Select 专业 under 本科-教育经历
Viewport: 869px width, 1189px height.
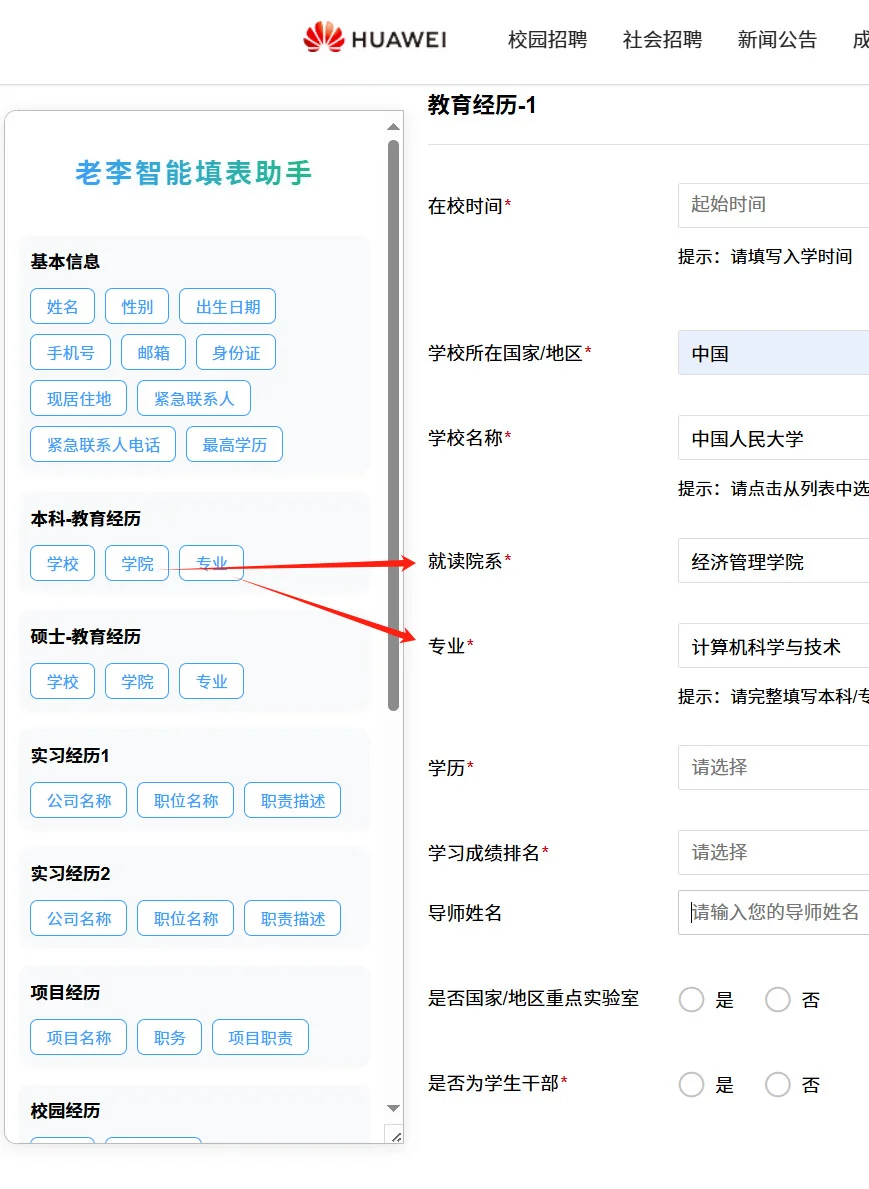212,563
